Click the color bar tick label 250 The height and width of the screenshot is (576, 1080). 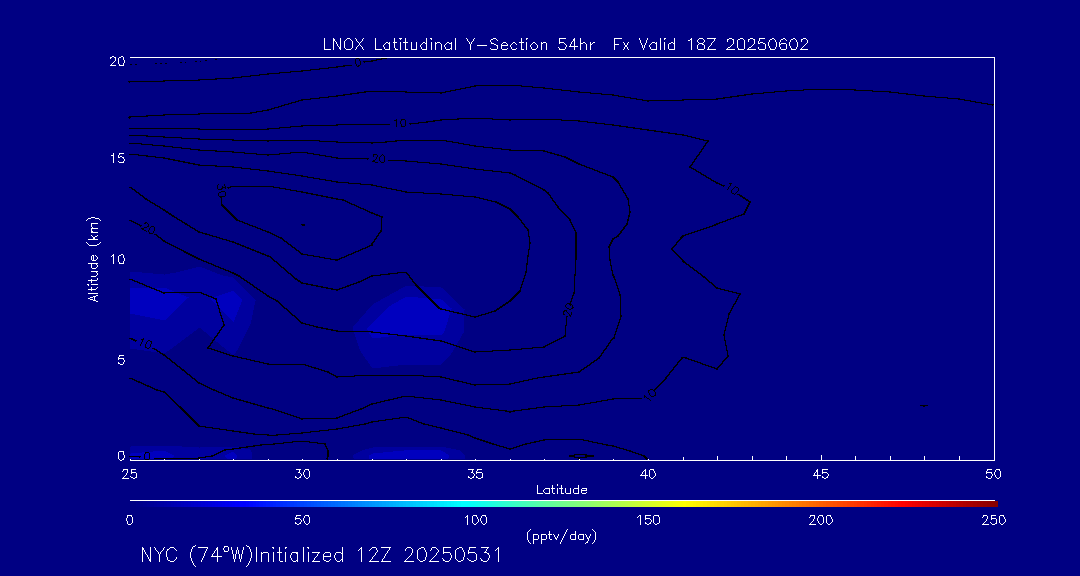click(x=993, y=520)
